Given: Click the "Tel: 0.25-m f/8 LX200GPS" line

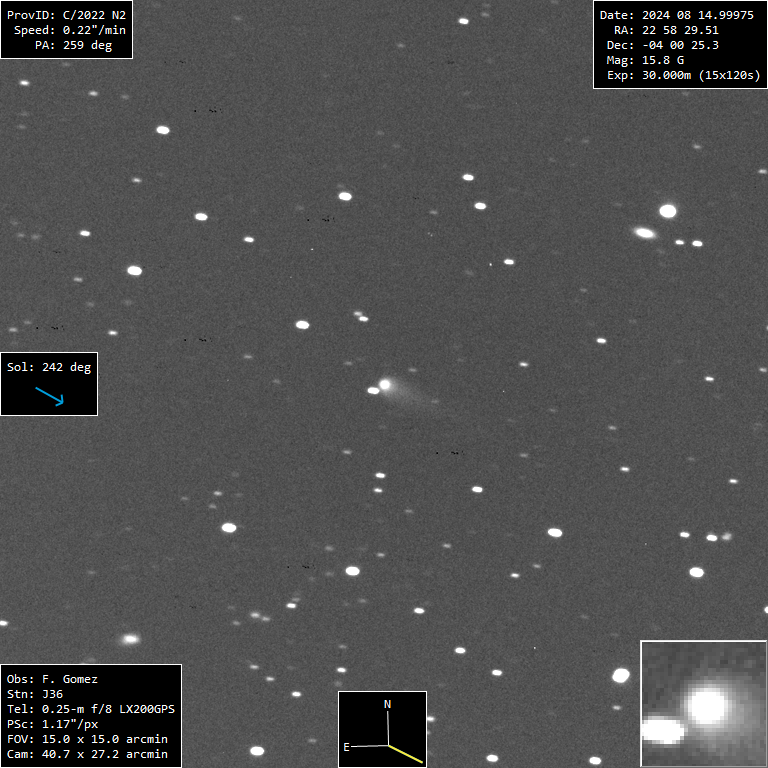Looking at the screenshot, I should 91,709.
